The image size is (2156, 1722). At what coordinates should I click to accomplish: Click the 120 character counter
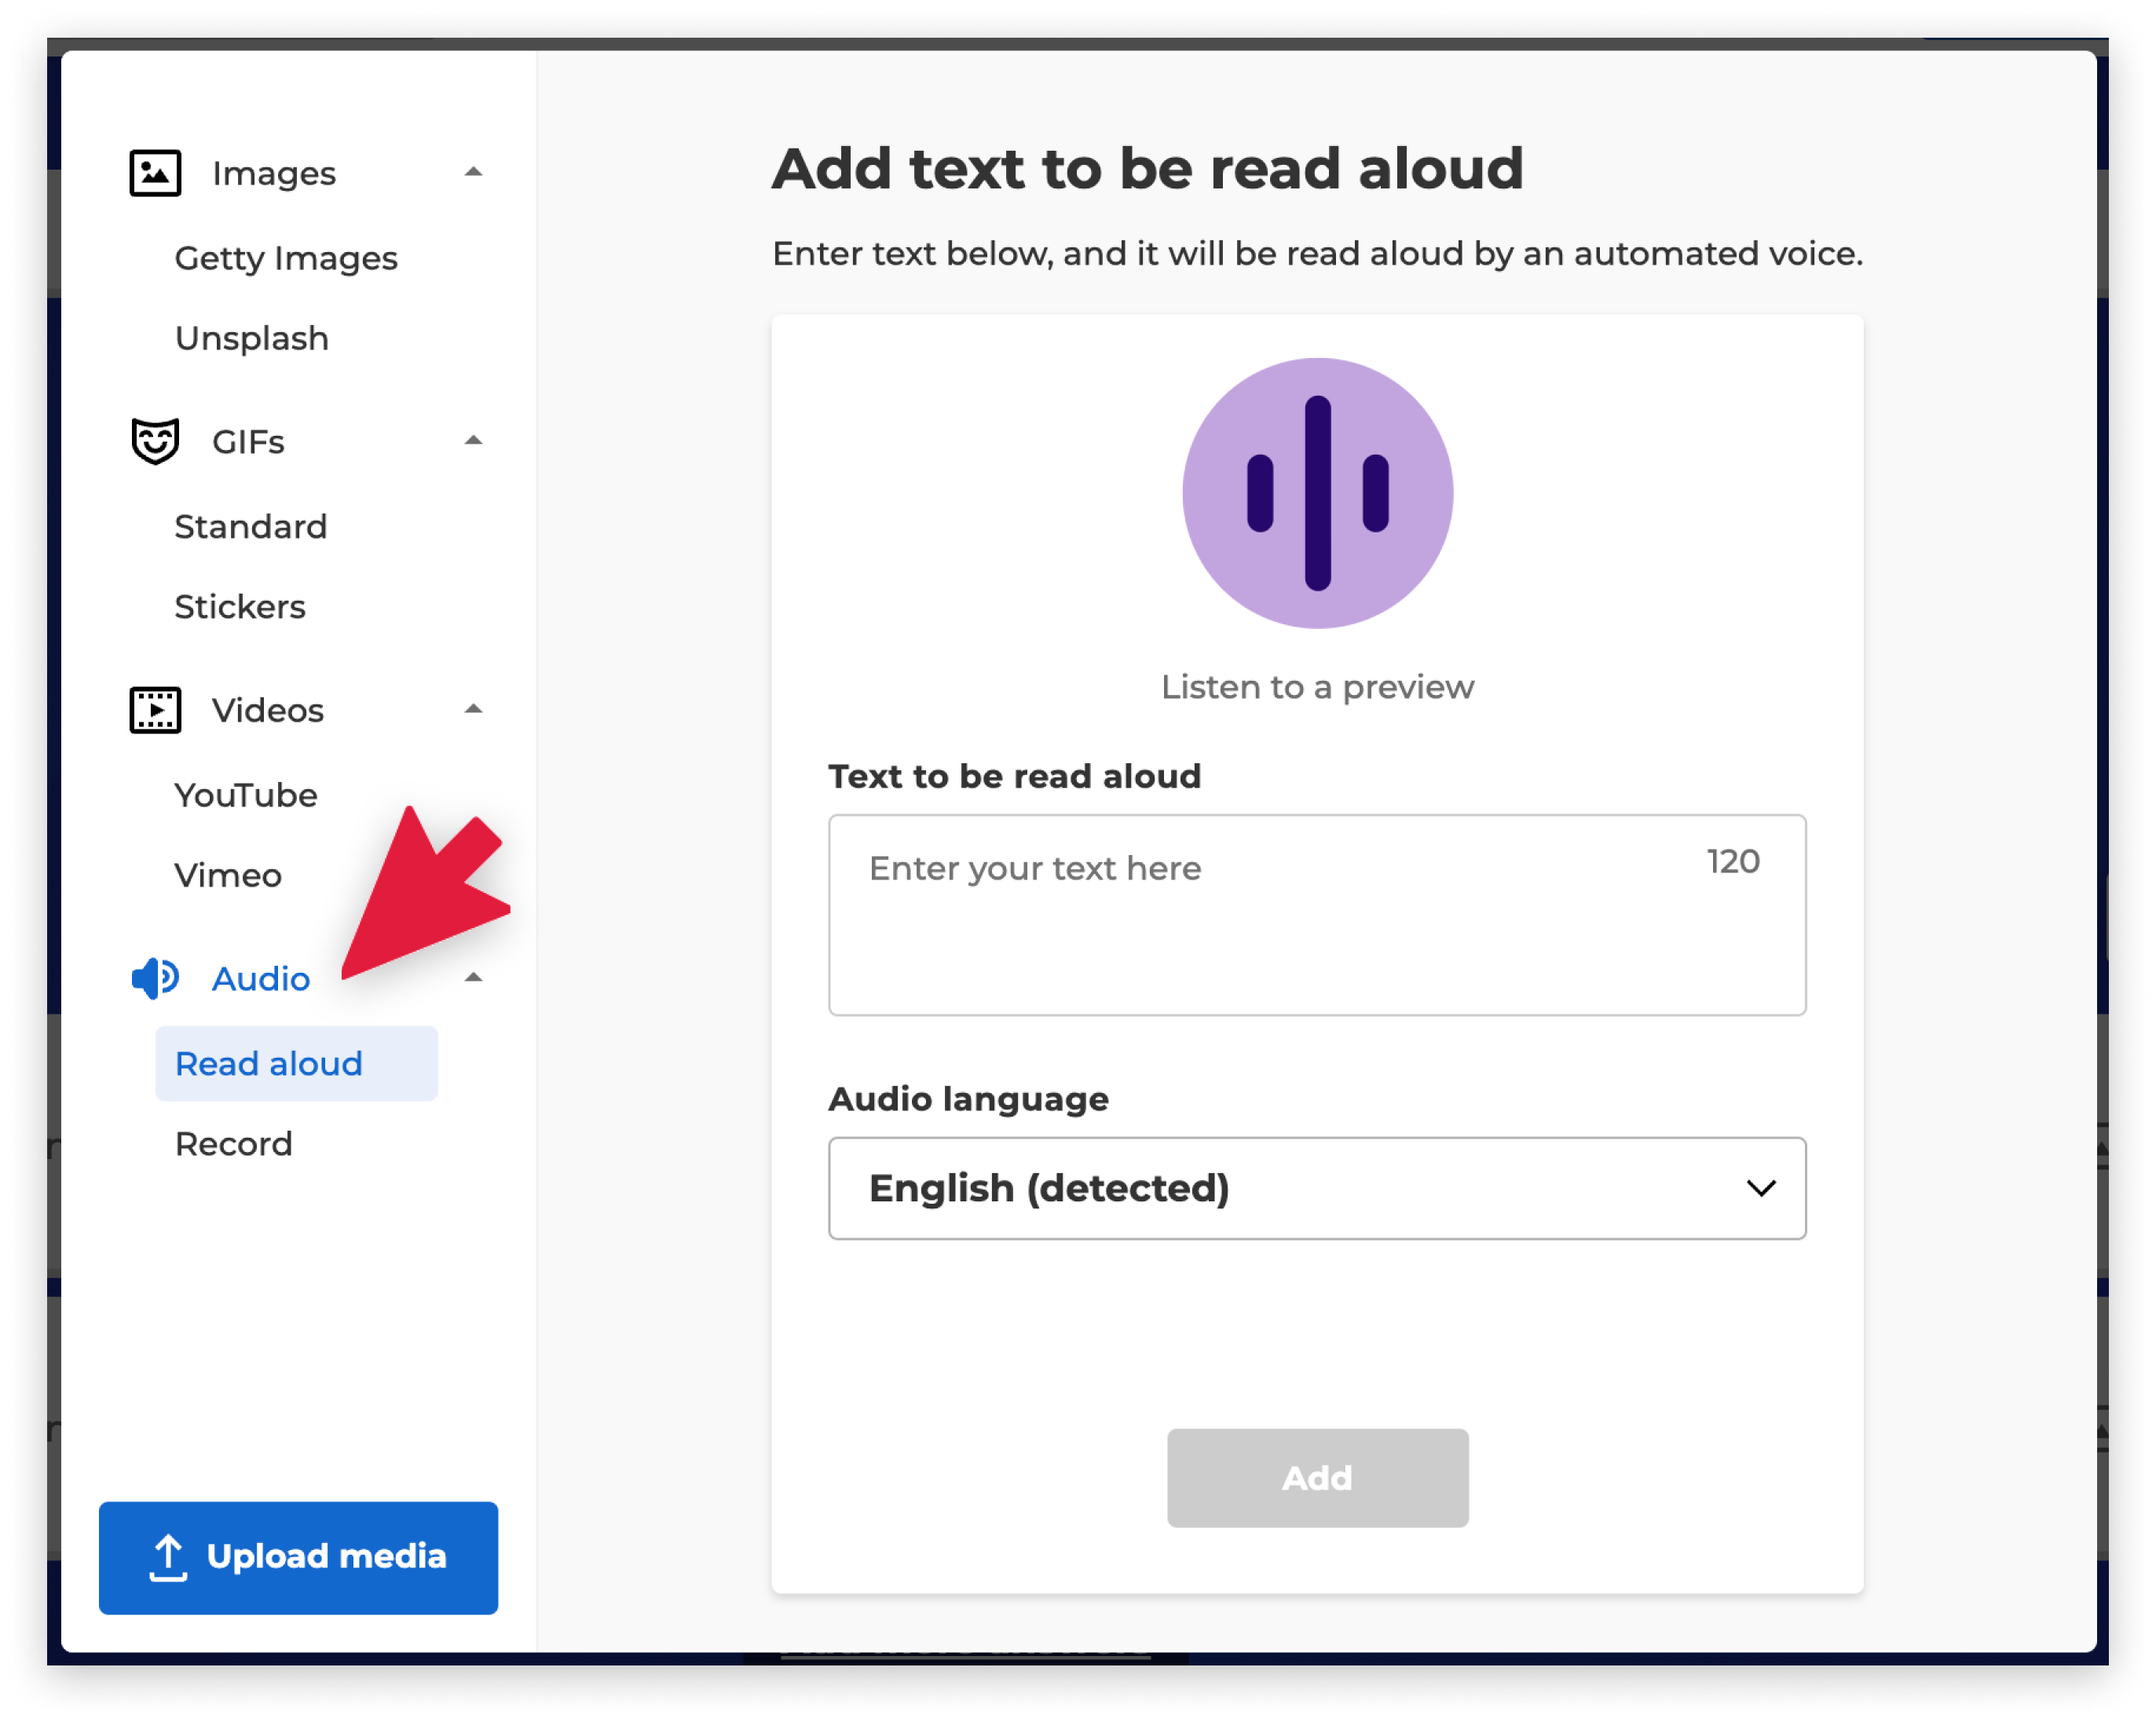1733,861
